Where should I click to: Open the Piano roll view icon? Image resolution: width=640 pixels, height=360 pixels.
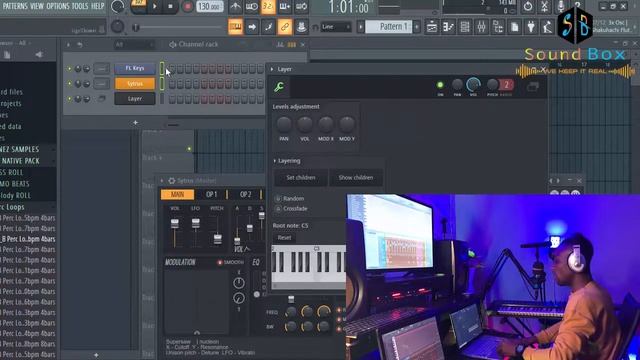coord(448,27)
